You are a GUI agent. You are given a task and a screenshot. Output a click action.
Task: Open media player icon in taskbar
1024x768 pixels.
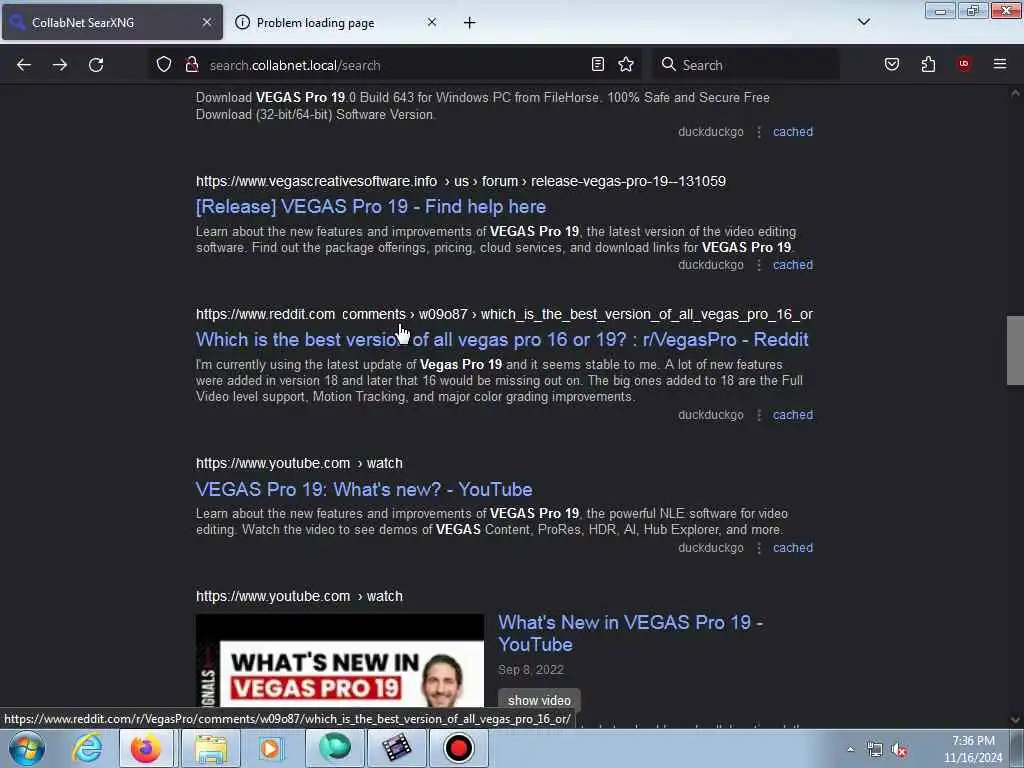pyautogui.click(x=270, y=748)
